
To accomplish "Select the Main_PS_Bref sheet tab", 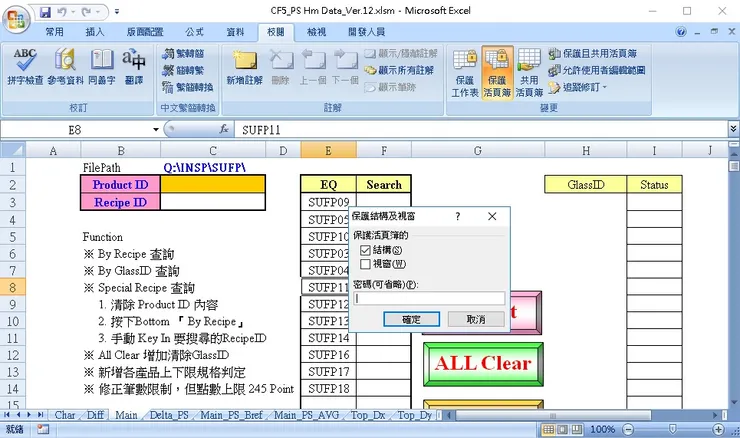I will point(232,415).
